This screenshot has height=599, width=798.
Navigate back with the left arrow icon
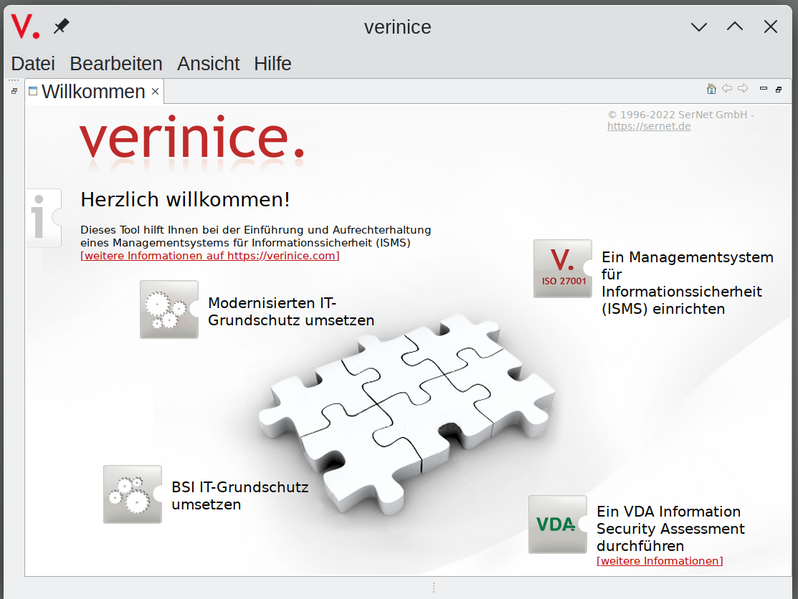click(727, 89)
